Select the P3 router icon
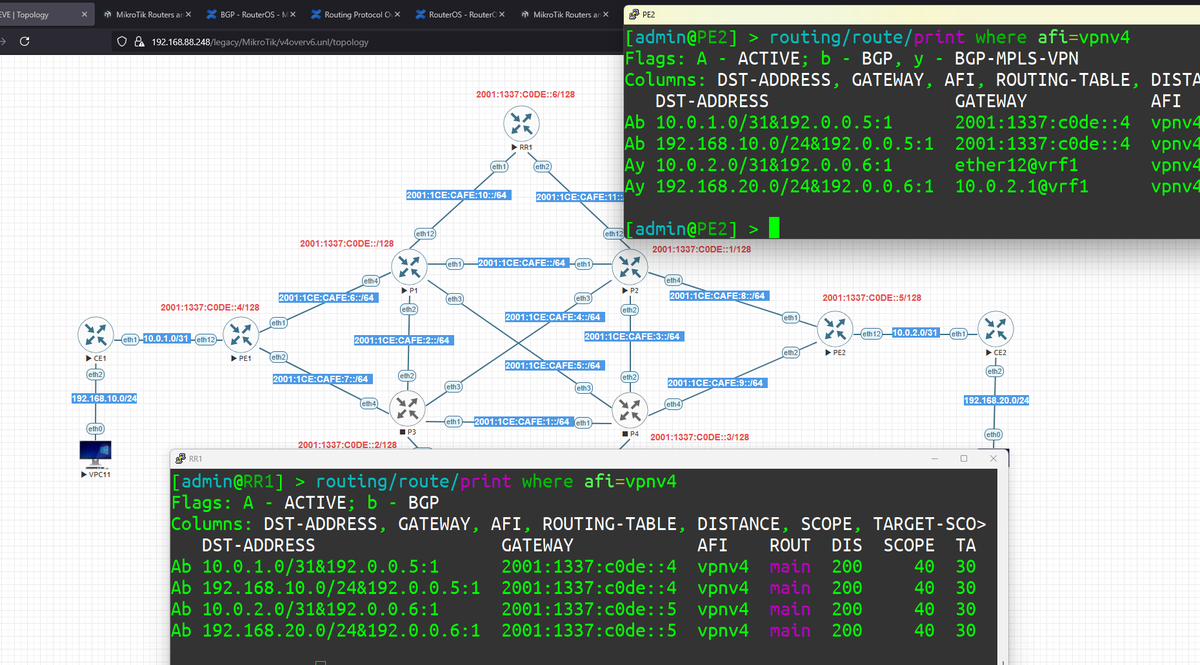 pyautogui.click(x=407, y=407)
